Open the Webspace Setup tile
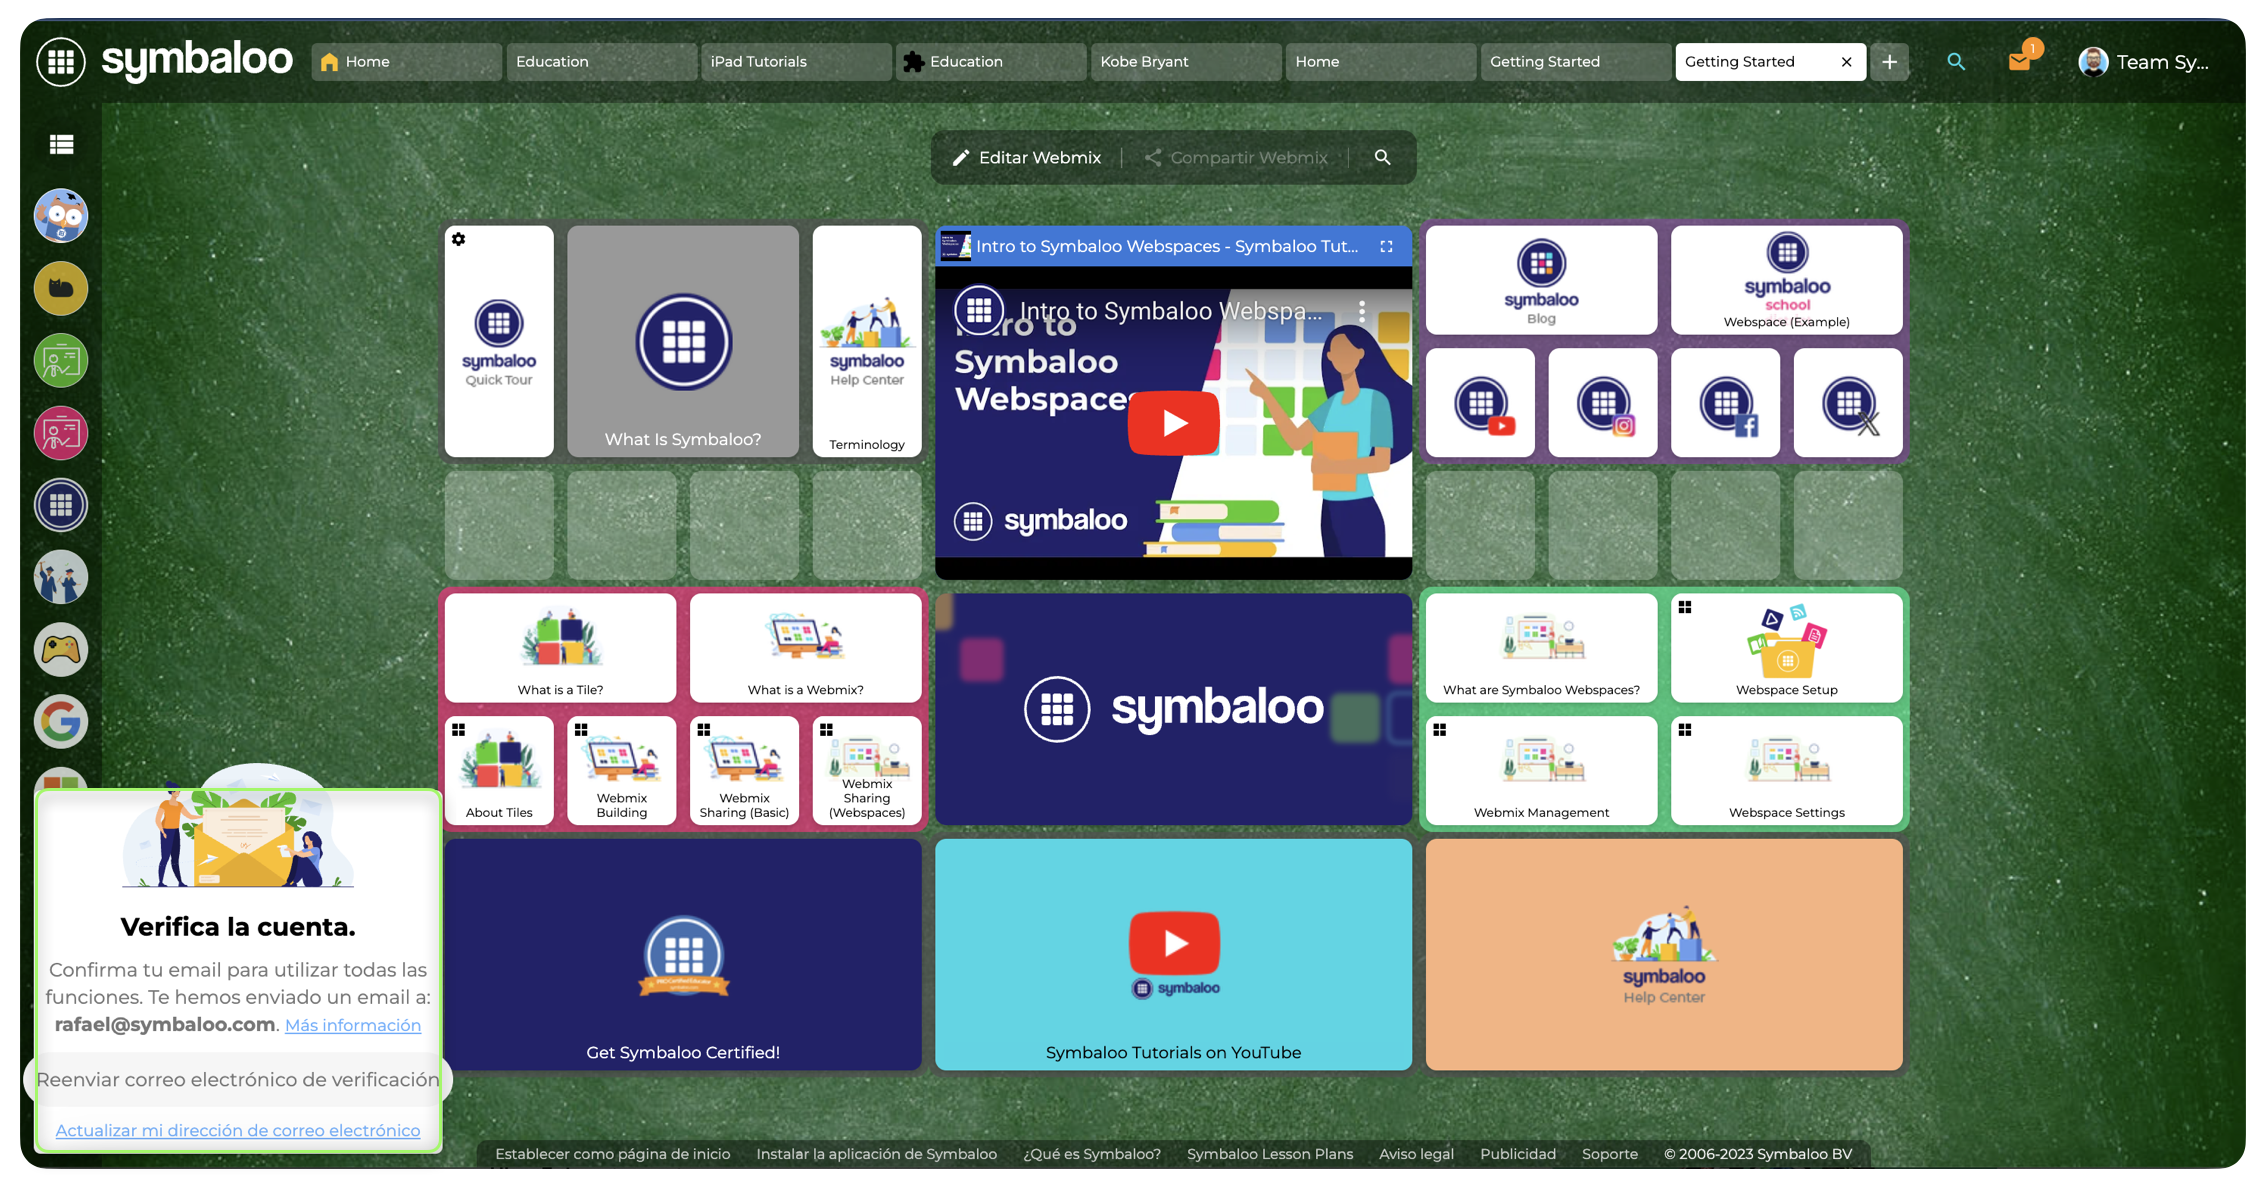This screenshot has width=2266, height=1188. (1787, 648)
